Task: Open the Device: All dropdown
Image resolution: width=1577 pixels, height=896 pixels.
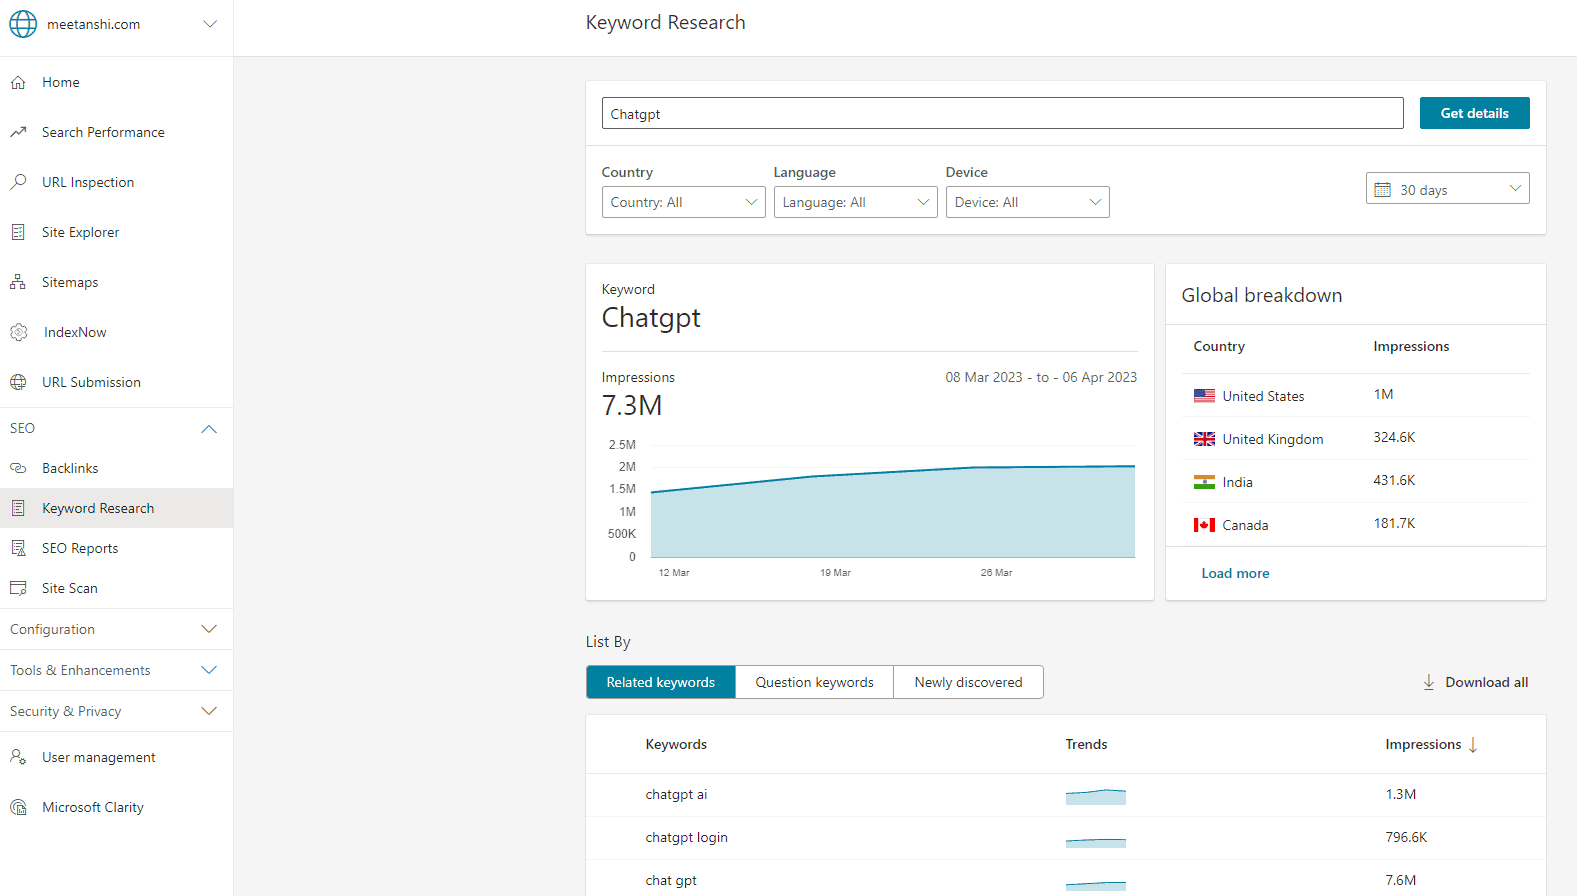Action: pos(1027,202)
